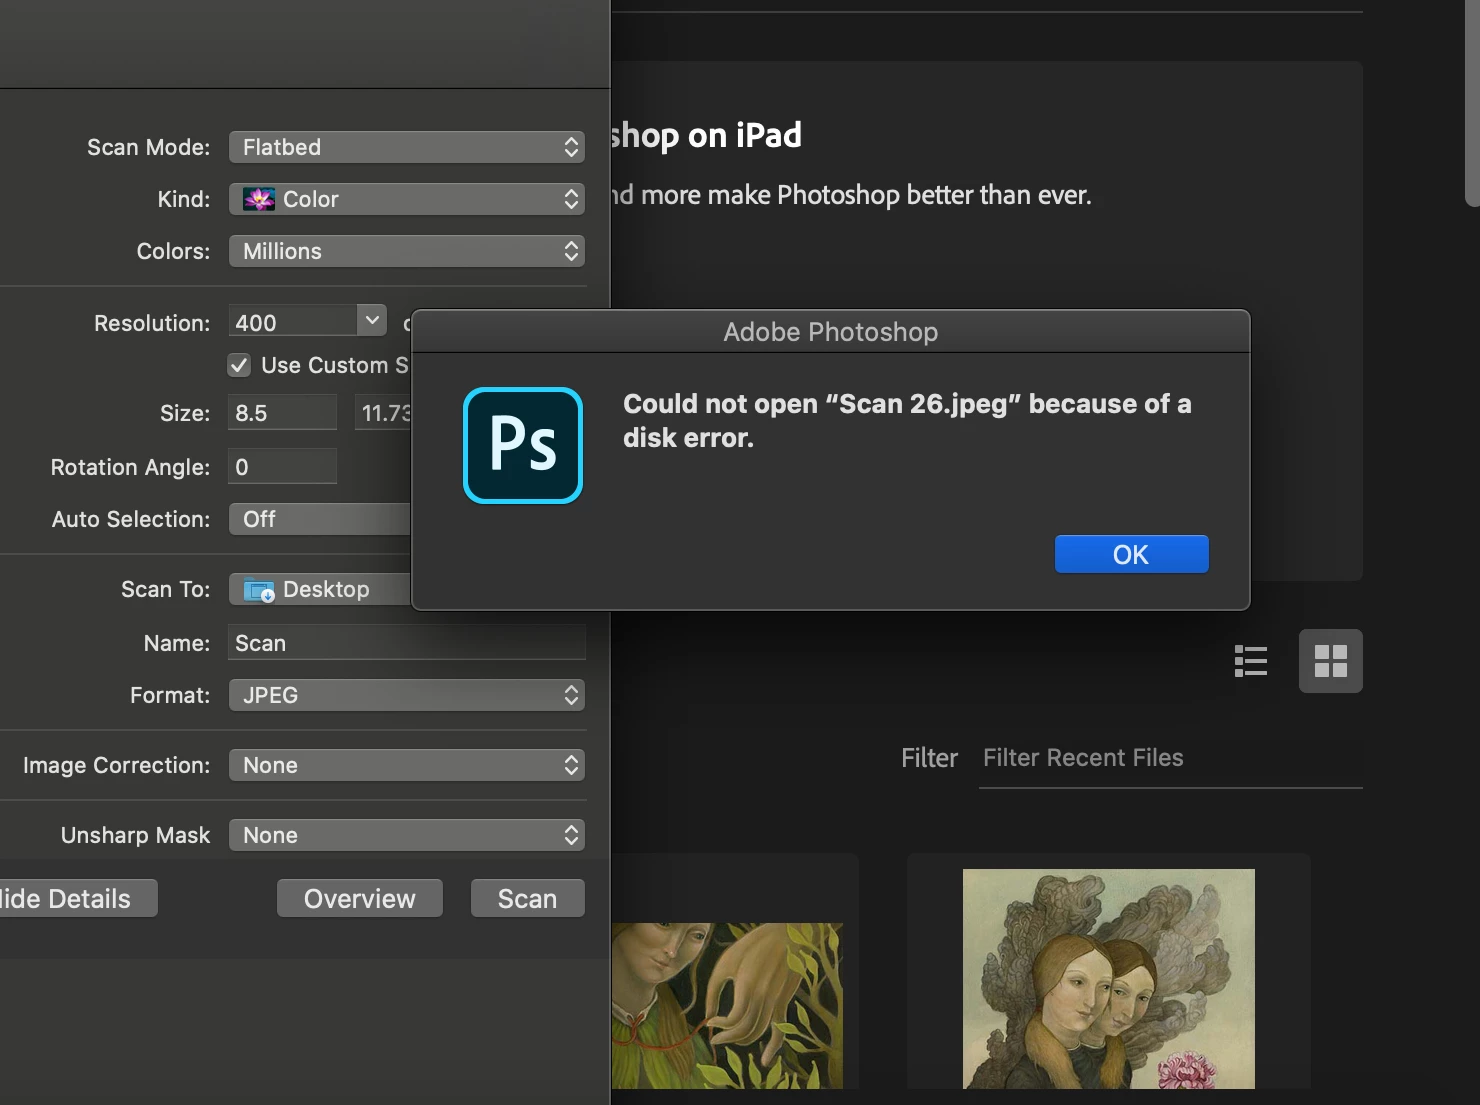The image size is (1480, 1105).
Task: Open the Scan Mode Flatbed dropdown
Action: (x=406, y=147)
